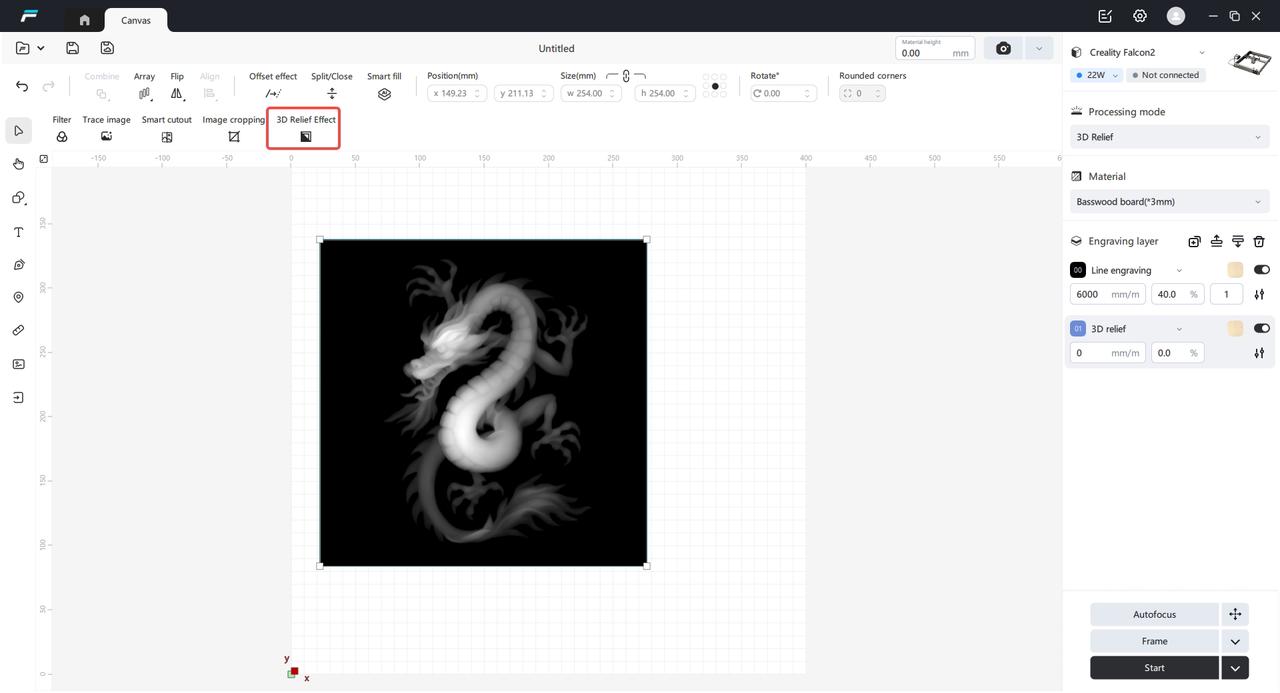The width and height of the screenshot is (1280, 693).
Task: Click the Image cropping icon
Action: (x=233, y=136)
